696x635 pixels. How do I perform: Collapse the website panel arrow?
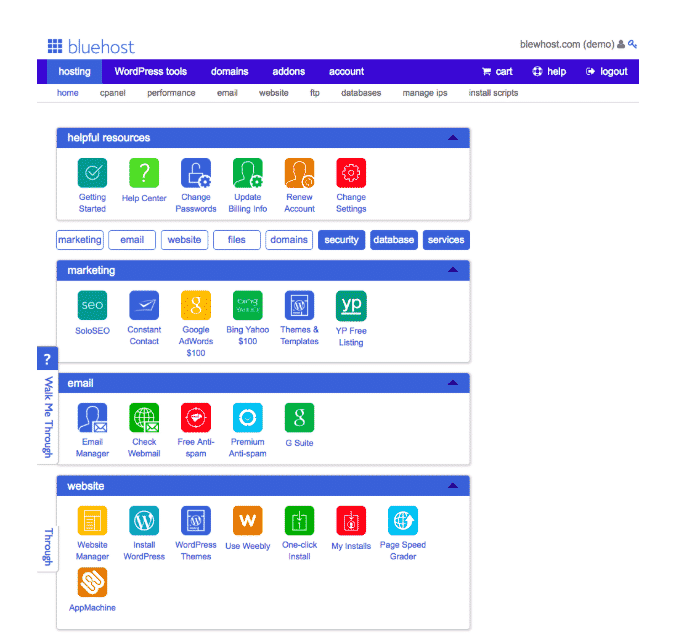[453, 485]
